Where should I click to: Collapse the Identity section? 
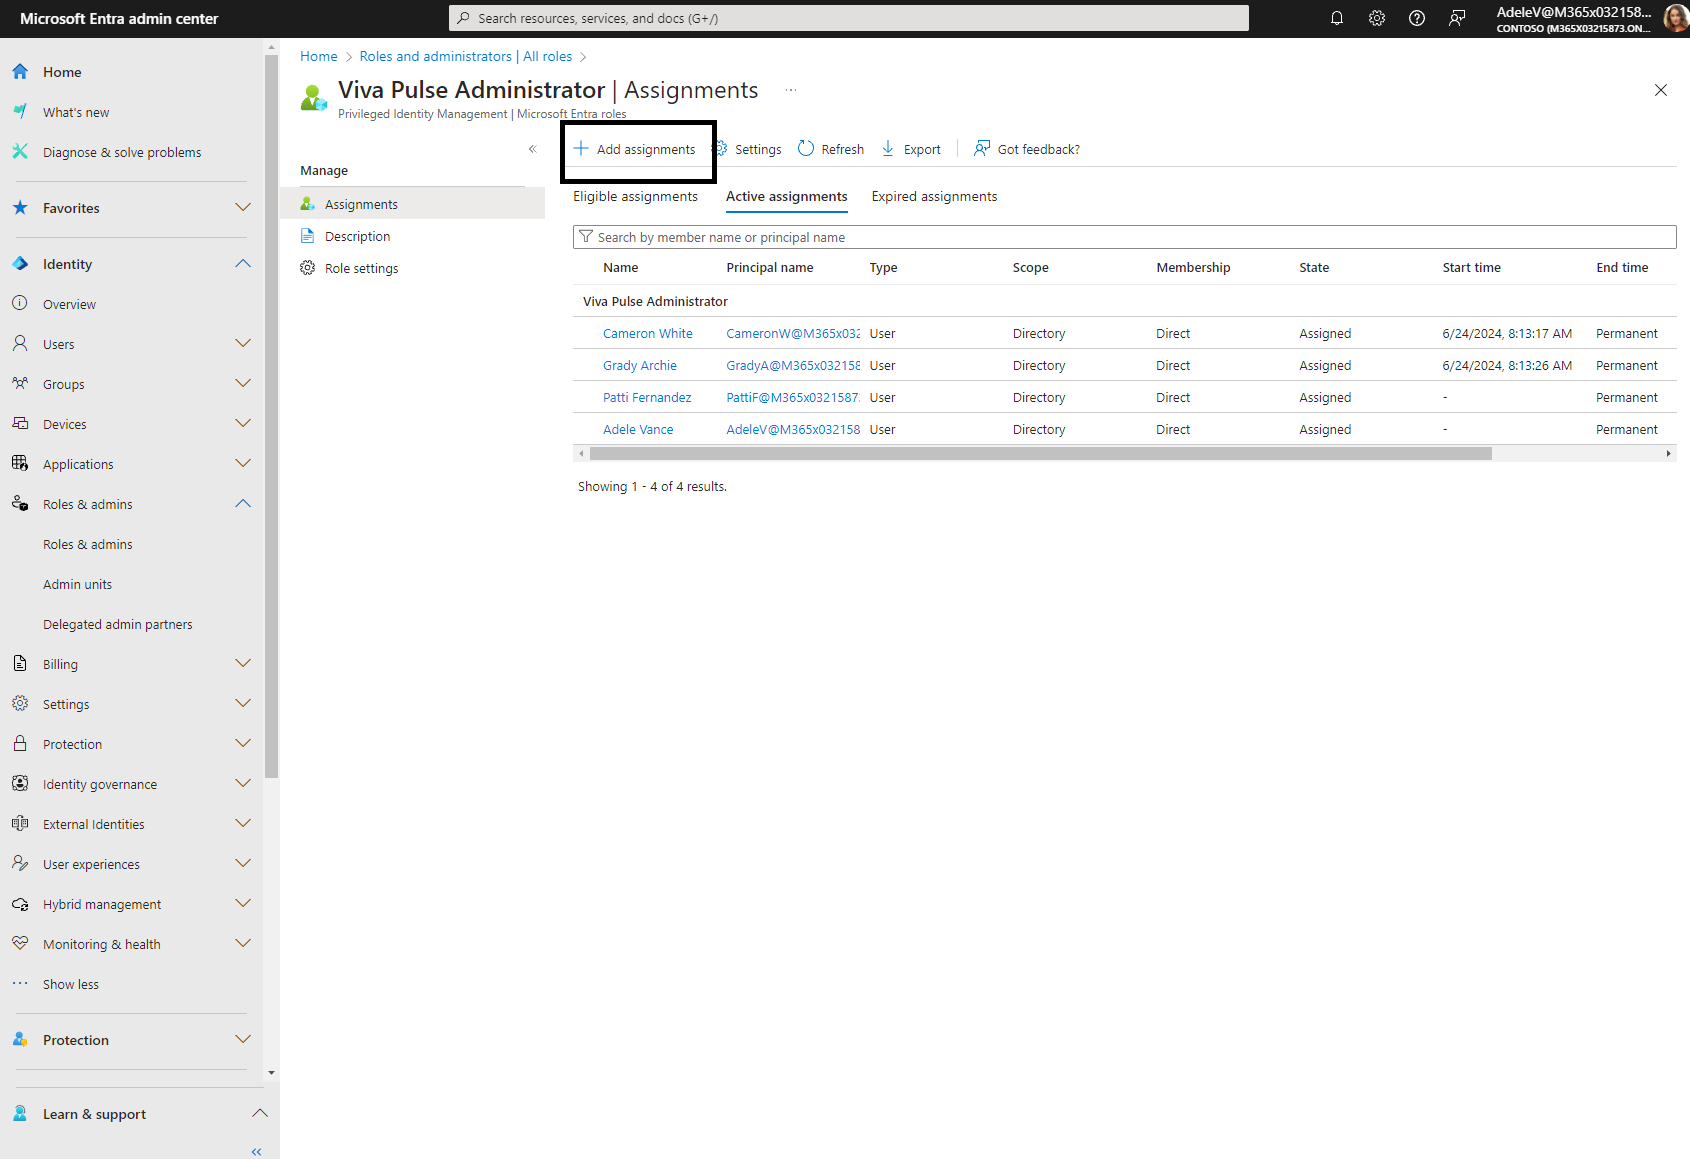pyautogui.click(x=242, y=264)
